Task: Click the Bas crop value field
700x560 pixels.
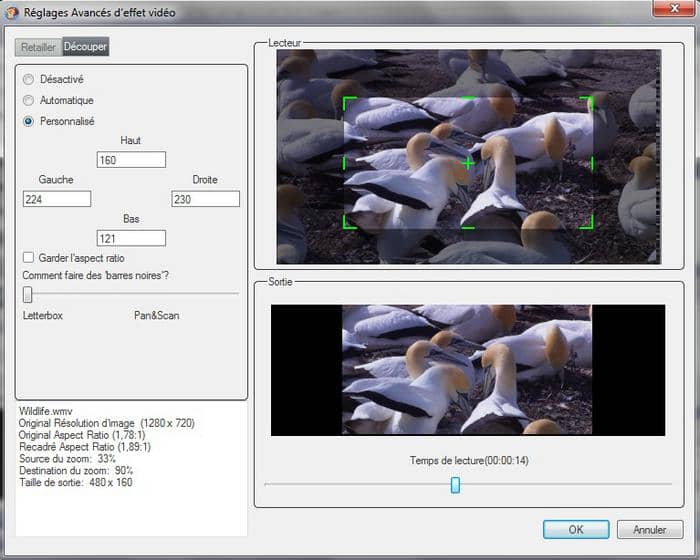Action: coord(131,238)
